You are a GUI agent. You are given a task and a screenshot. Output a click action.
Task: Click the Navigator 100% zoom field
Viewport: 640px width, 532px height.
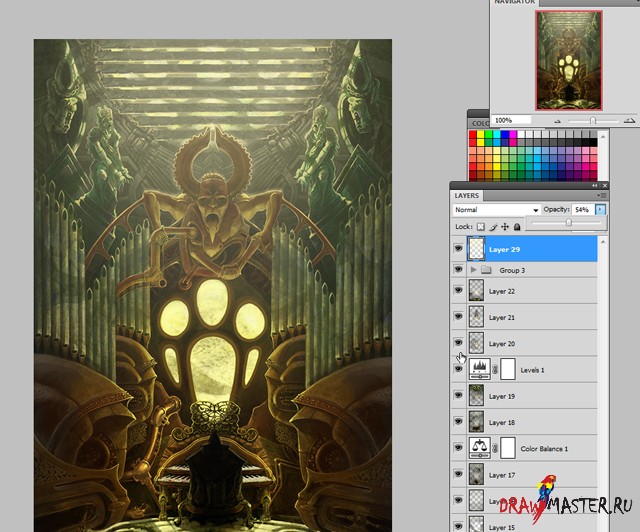pyautogui.click(x=511, y=120)
